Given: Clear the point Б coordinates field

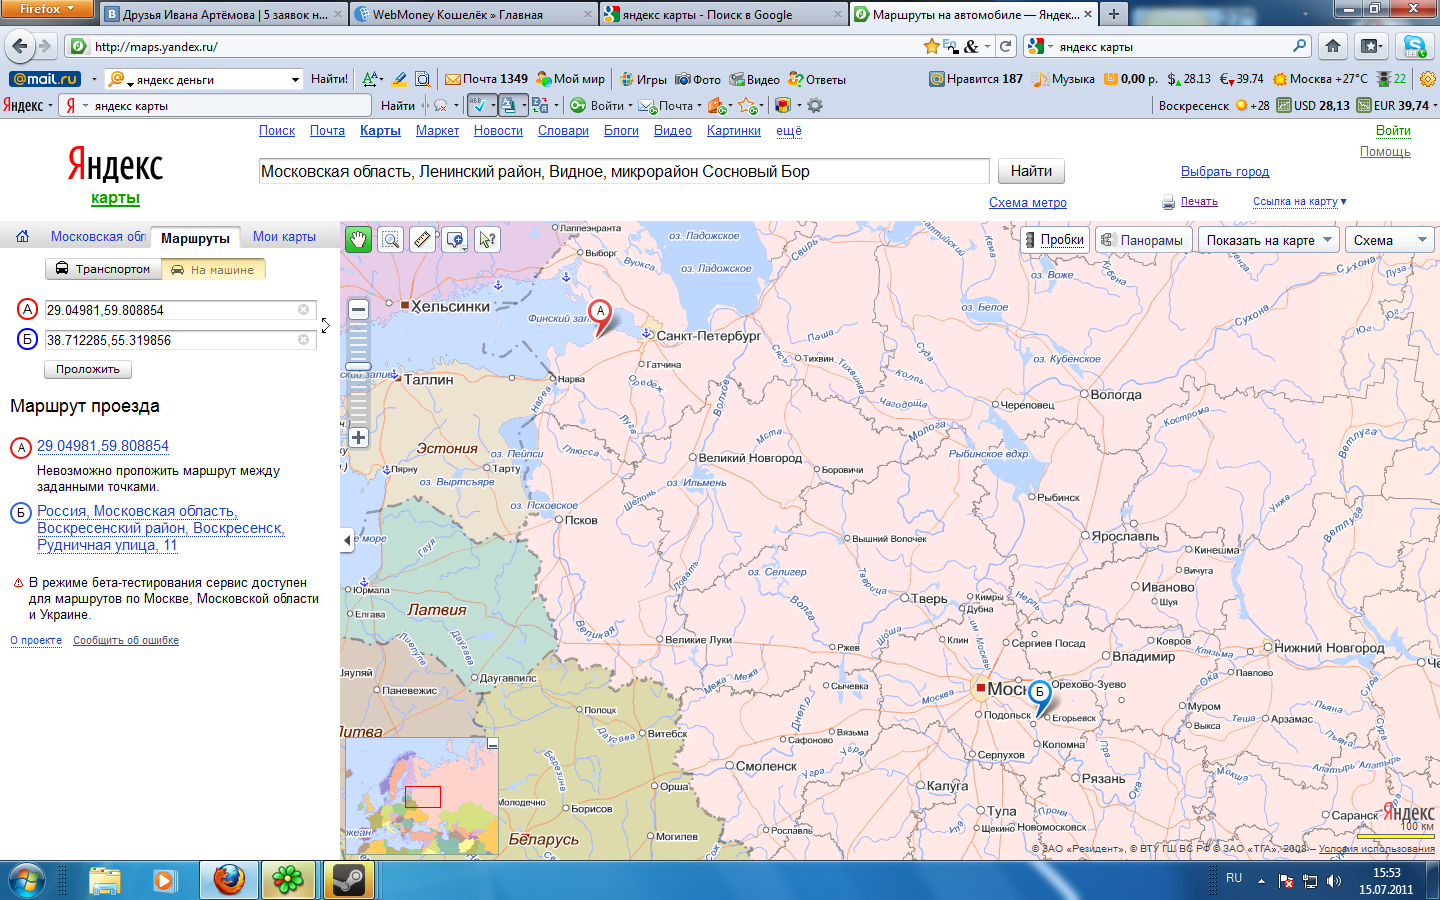Looking at the screenshot, I should 303,340.
